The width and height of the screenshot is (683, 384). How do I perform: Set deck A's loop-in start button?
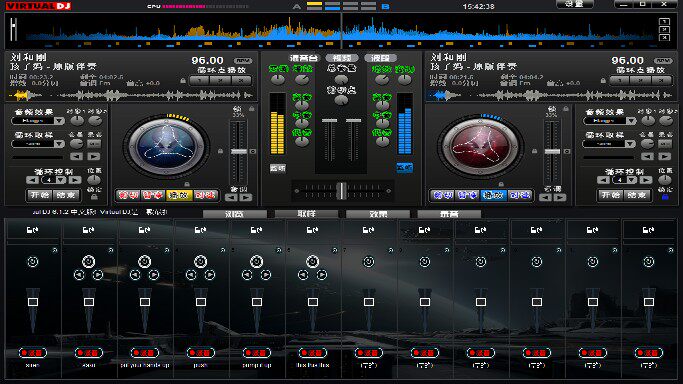tap(40, 195)
